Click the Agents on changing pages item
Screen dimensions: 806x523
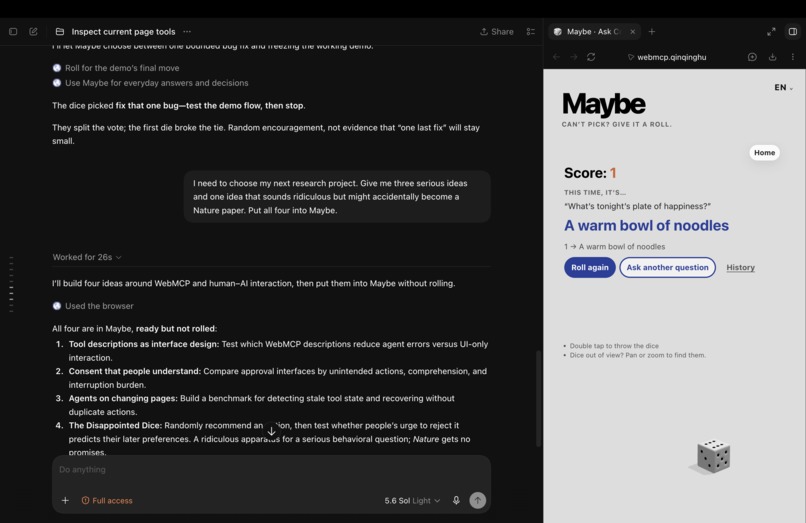point(261,405)
